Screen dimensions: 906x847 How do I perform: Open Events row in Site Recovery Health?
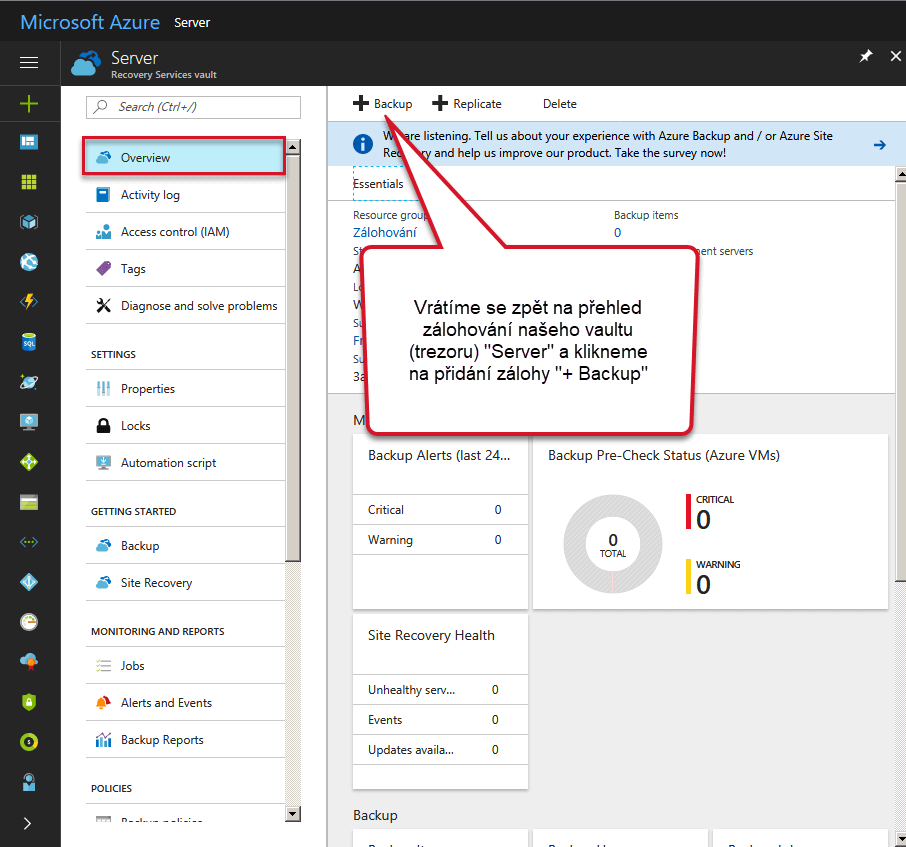[x=440, y=720]
